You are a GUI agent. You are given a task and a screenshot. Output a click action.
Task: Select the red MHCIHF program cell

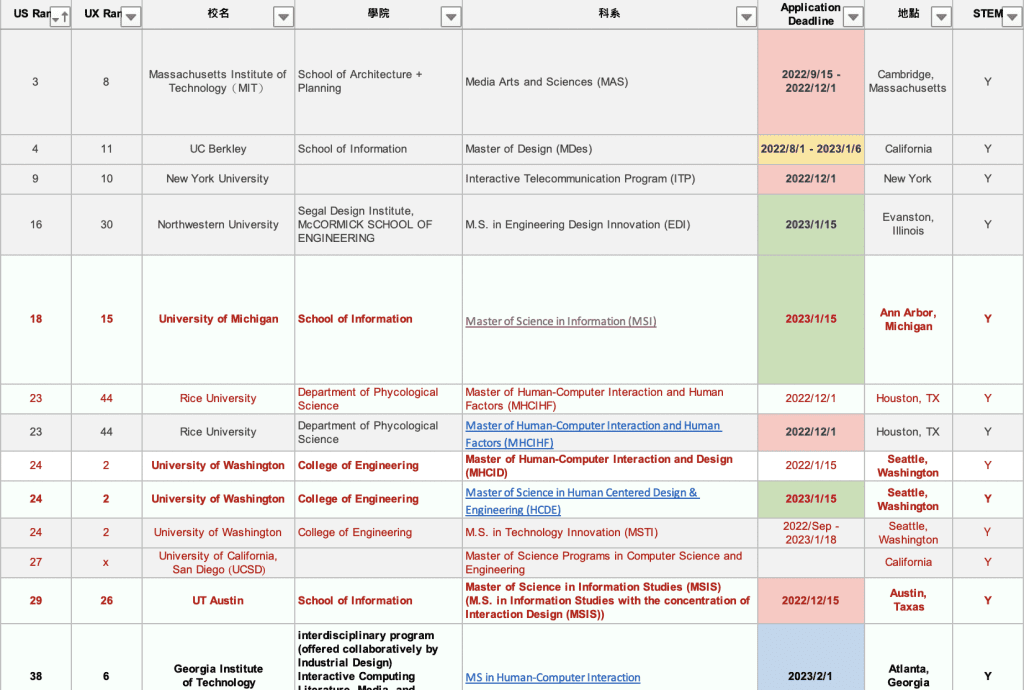[x=610, y=398]
